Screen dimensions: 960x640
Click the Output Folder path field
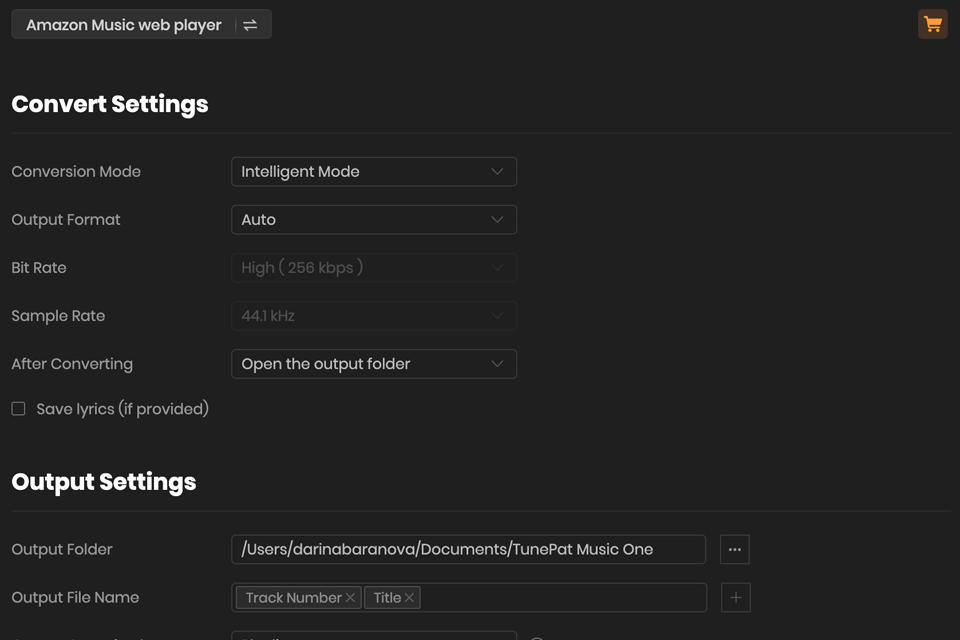coord(468,549)
